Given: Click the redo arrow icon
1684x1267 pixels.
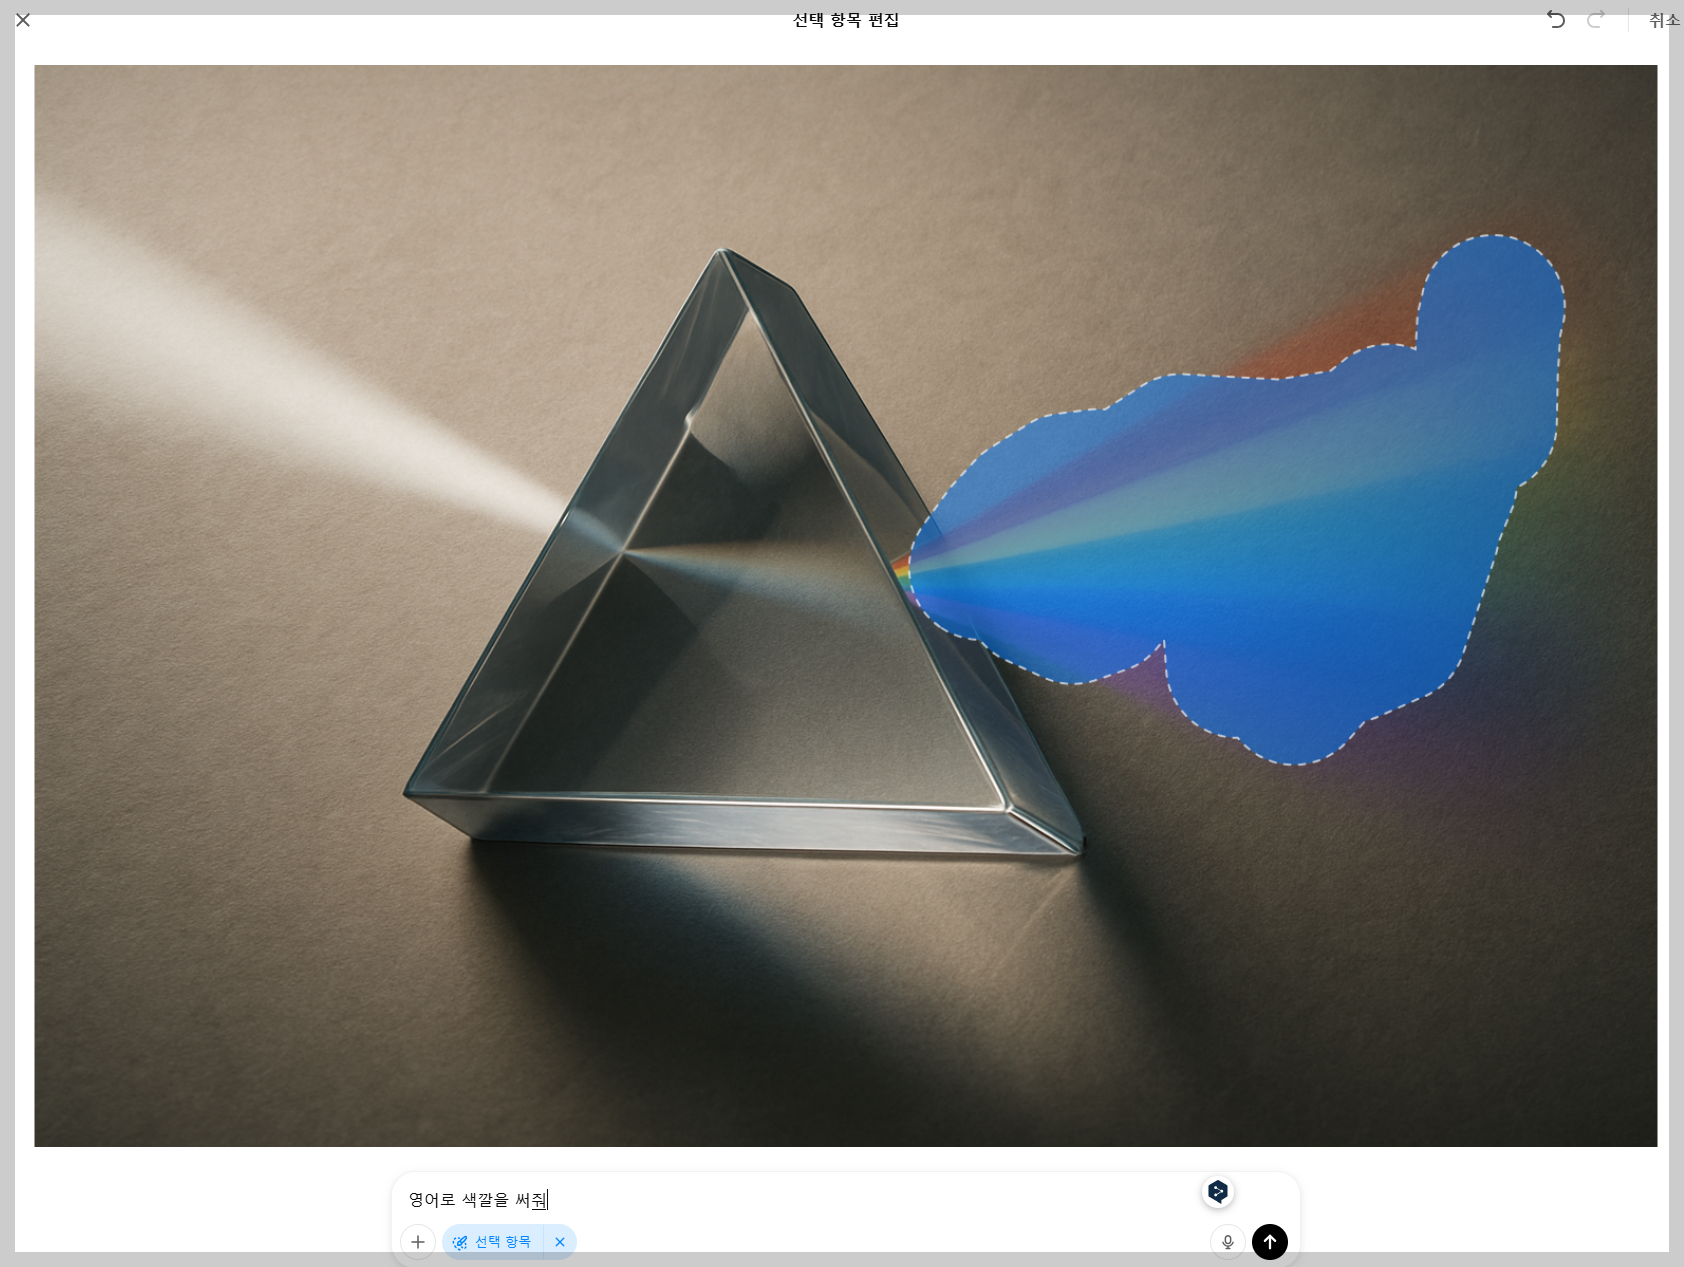Looking at the screenshot, I should click(x=1596, y=19).
